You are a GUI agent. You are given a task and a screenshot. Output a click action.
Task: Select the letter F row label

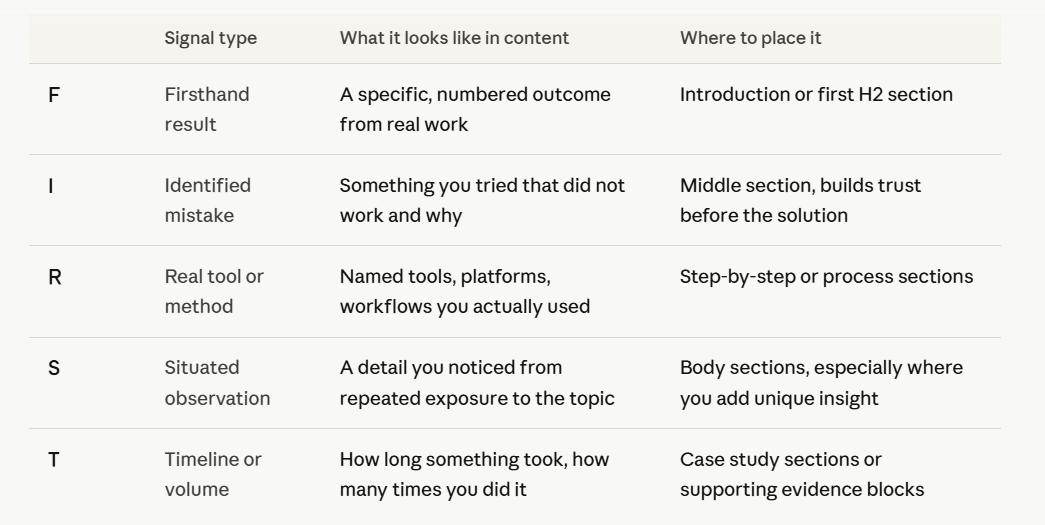coord(54,95)
